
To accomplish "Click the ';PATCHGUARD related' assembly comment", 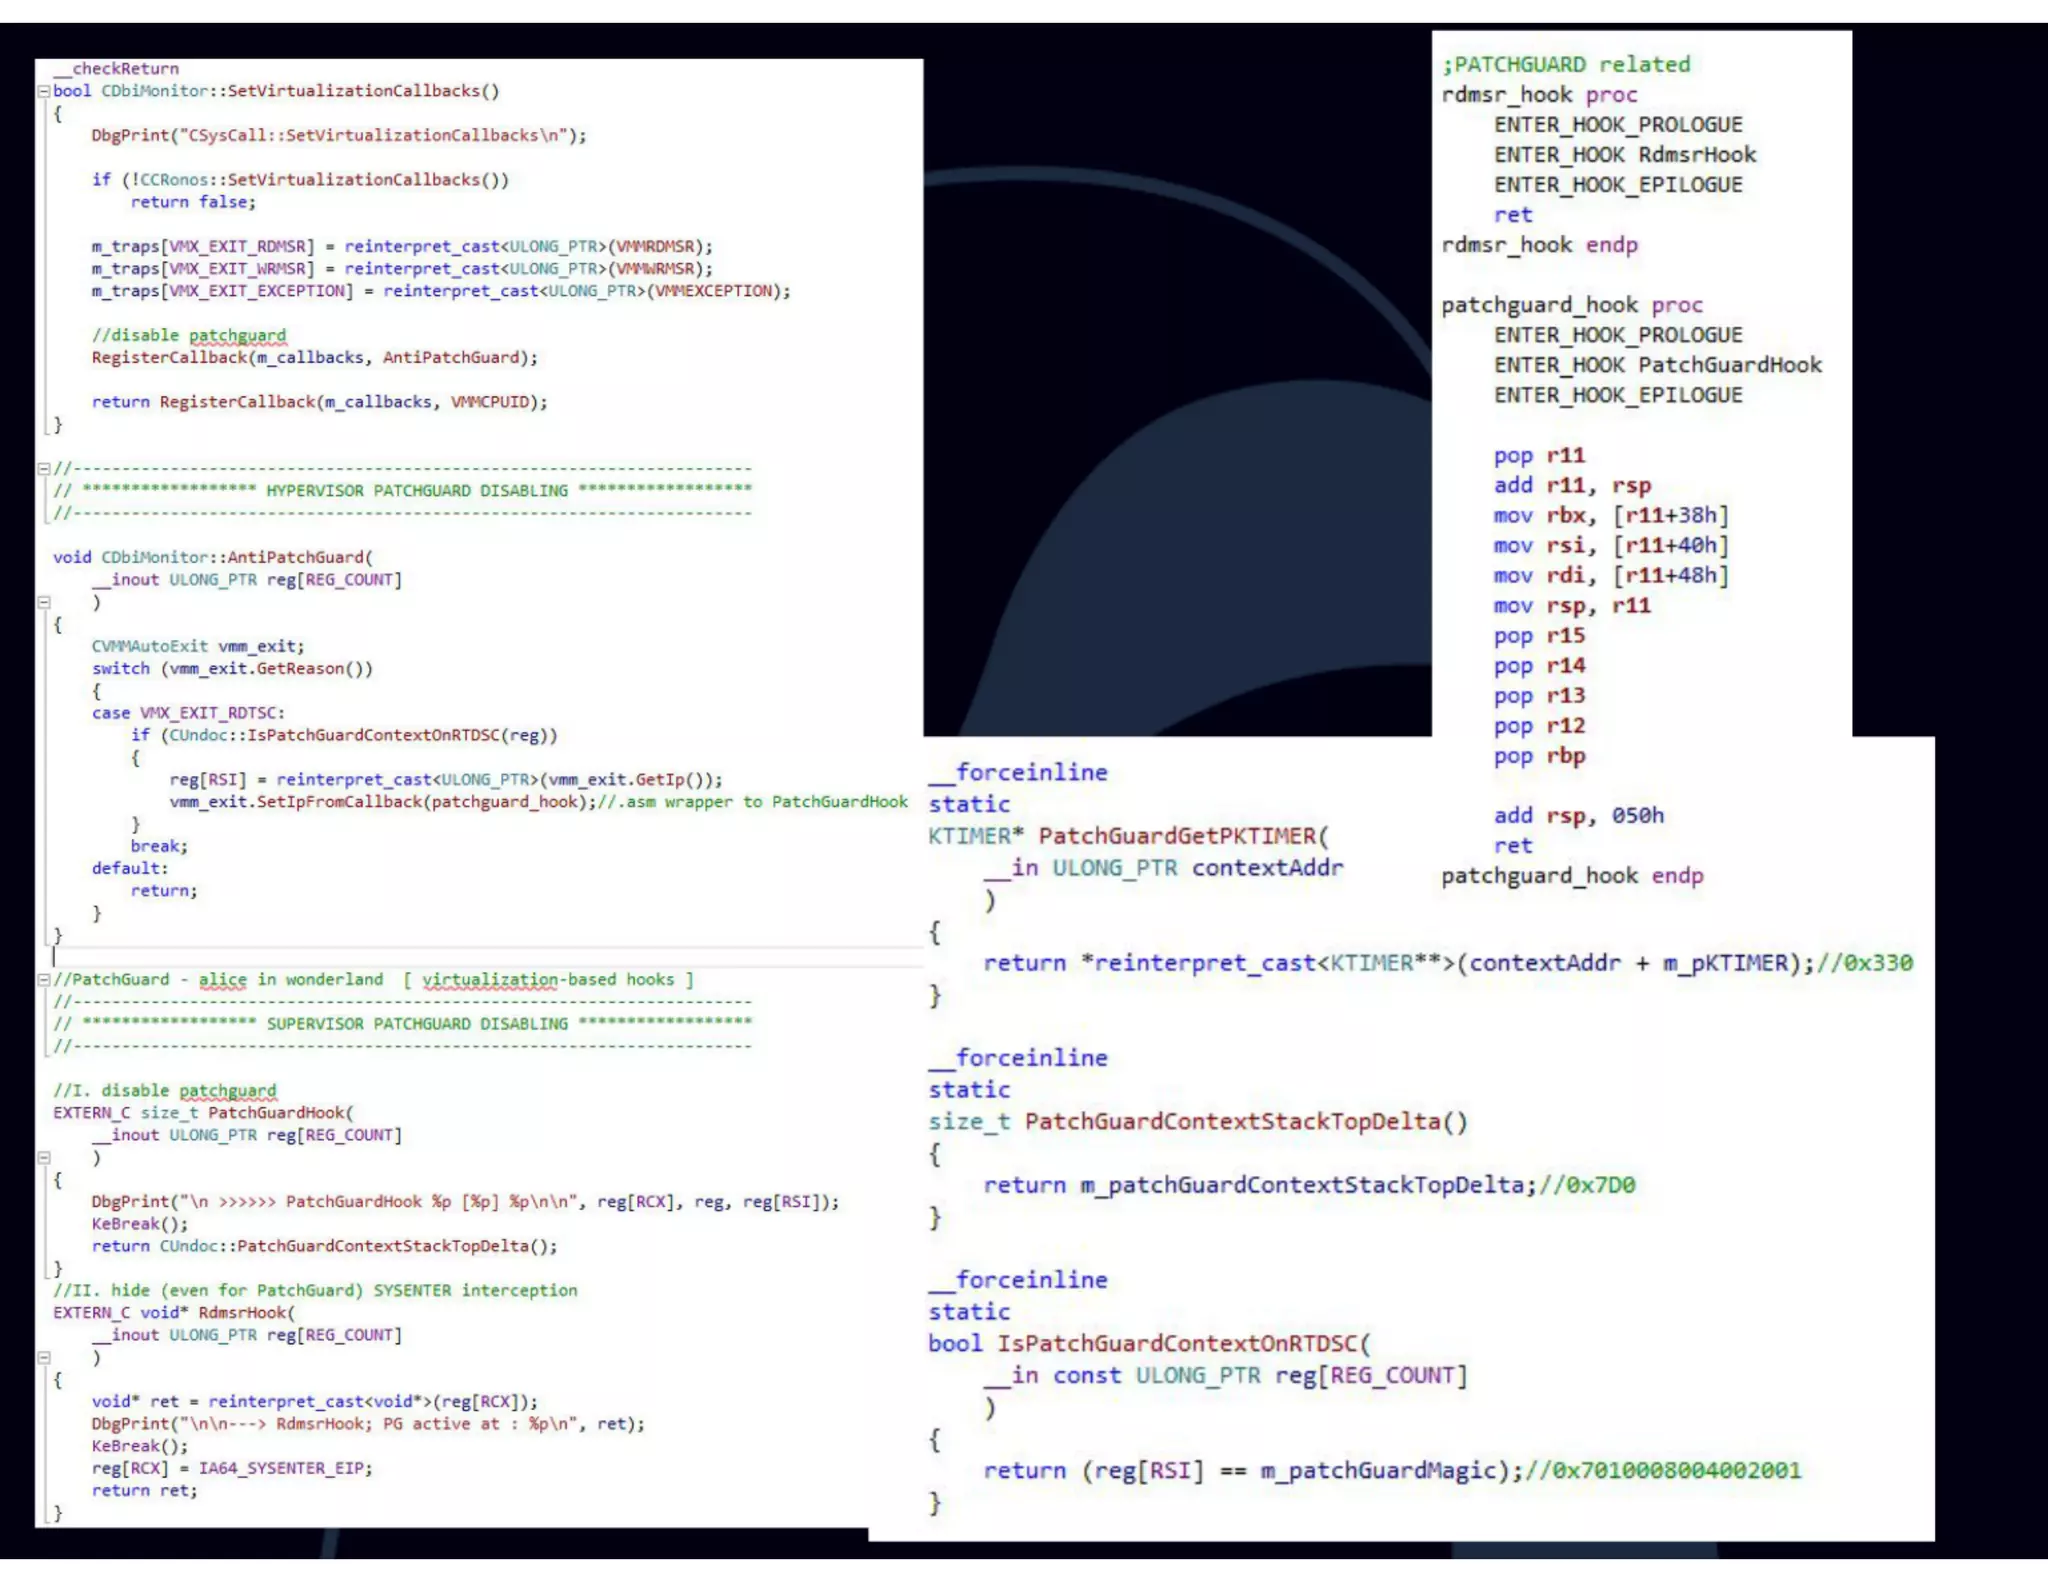I will (x=1566, y=65).
